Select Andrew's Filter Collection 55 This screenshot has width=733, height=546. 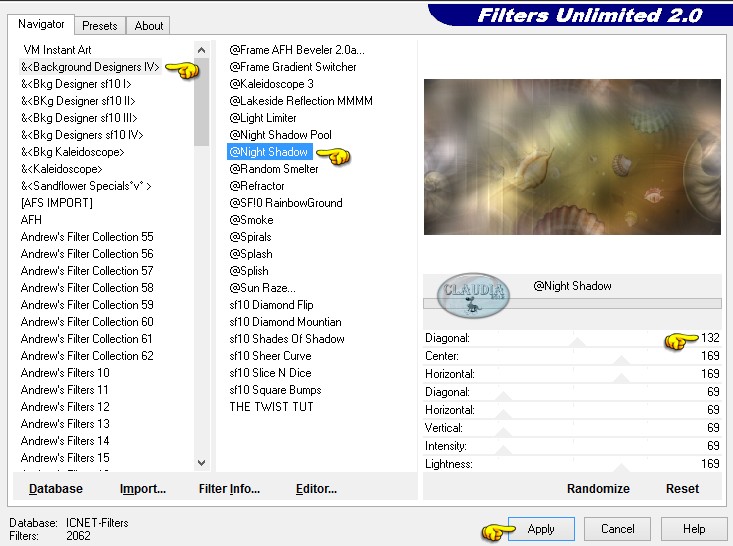point(87,237)
